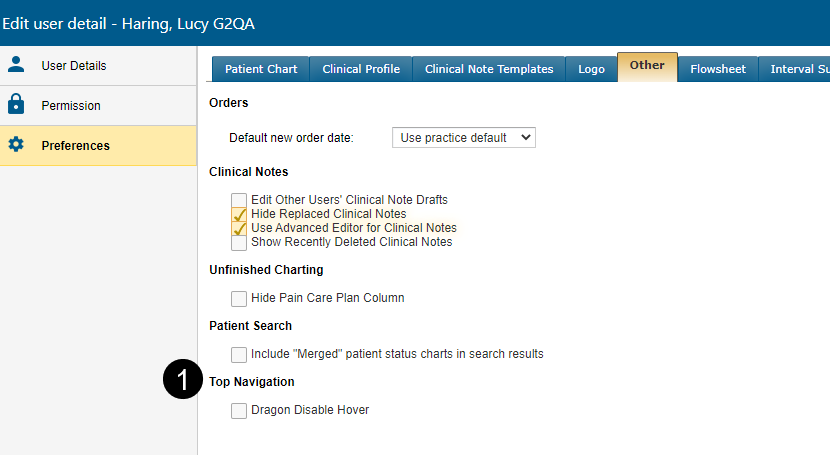Select the Clinical Note Templates tab
Image resolution: width=830 pixels, height=455 pixels.
pos(489,69)
